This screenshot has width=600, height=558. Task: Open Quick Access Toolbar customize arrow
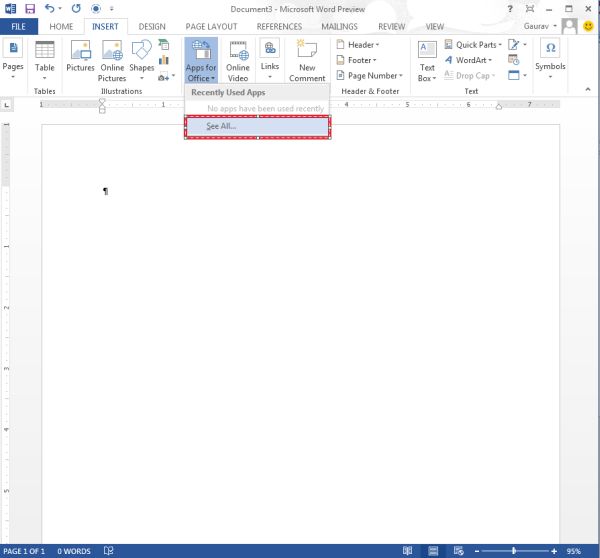[x=112, y=8]
